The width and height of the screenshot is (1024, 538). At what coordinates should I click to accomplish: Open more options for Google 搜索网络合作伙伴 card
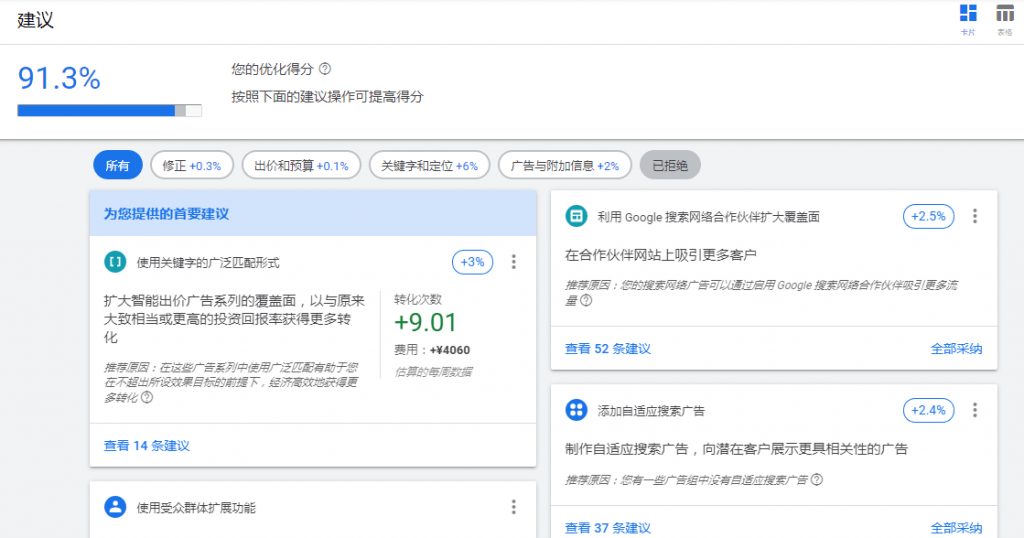click(x=975, y=216)
